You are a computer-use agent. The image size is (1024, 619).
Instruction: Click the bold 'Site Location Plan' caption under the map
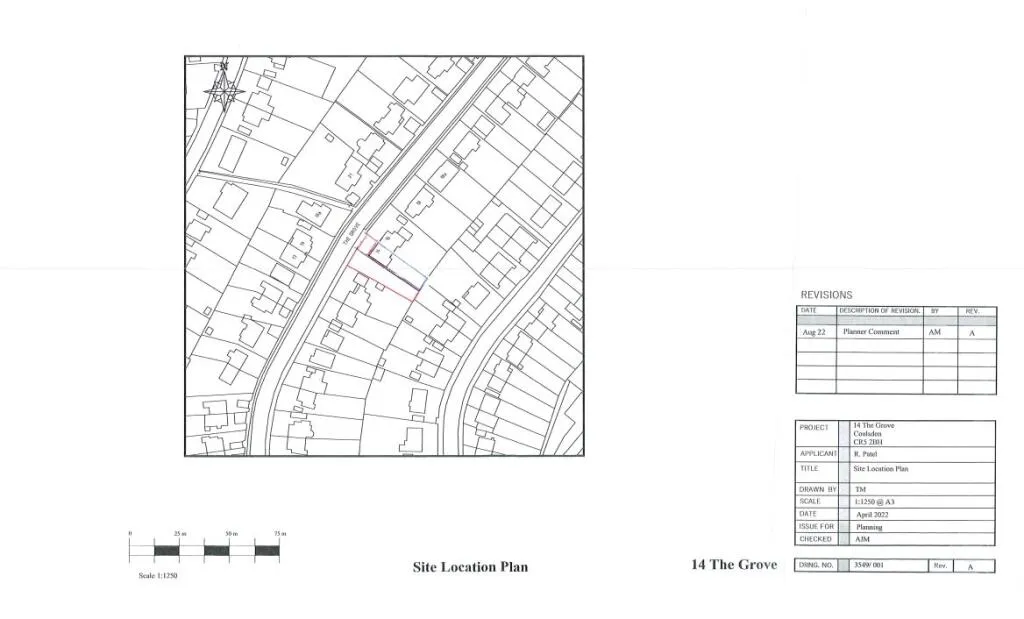(x=470, y=567)
